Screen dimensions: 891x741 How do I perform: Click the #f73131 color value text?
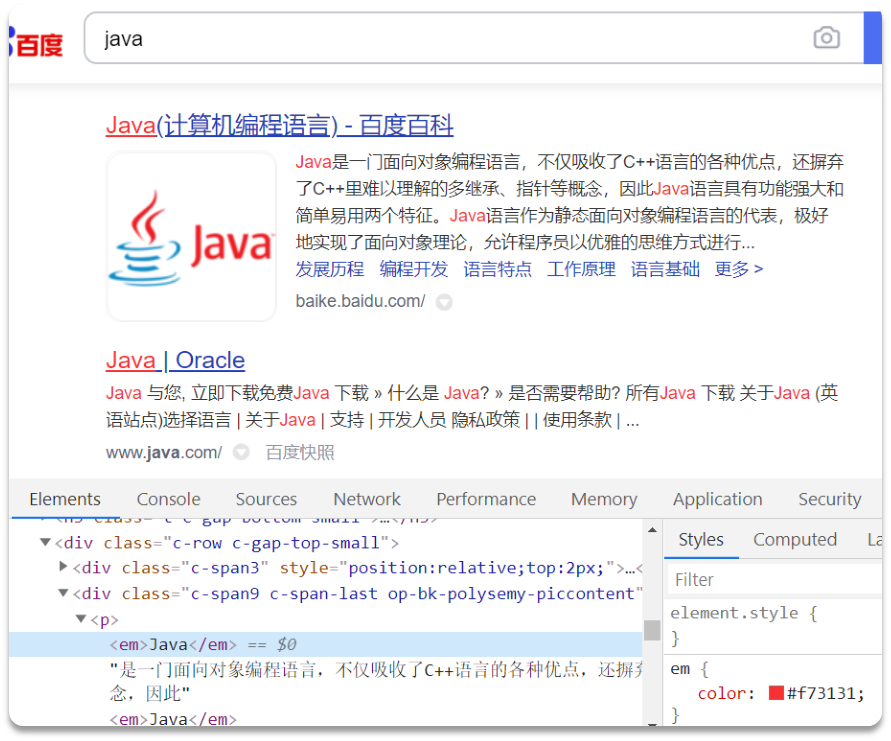tap(821, 693)
